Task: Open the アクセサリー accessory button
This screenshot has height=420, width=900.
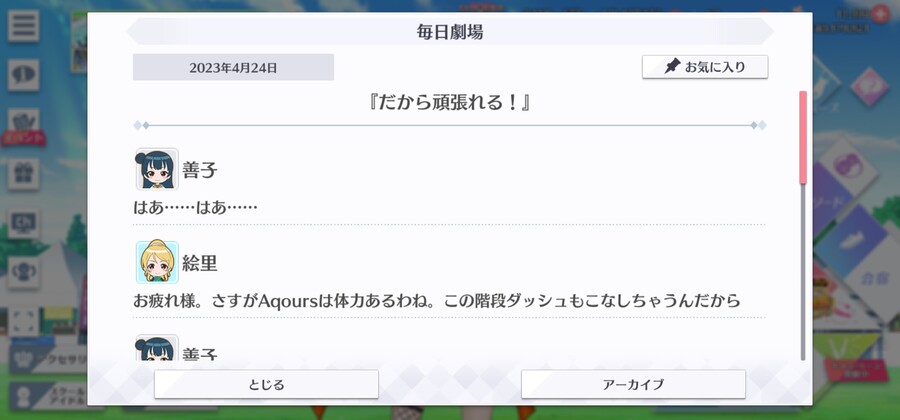Action: (49, 360)
